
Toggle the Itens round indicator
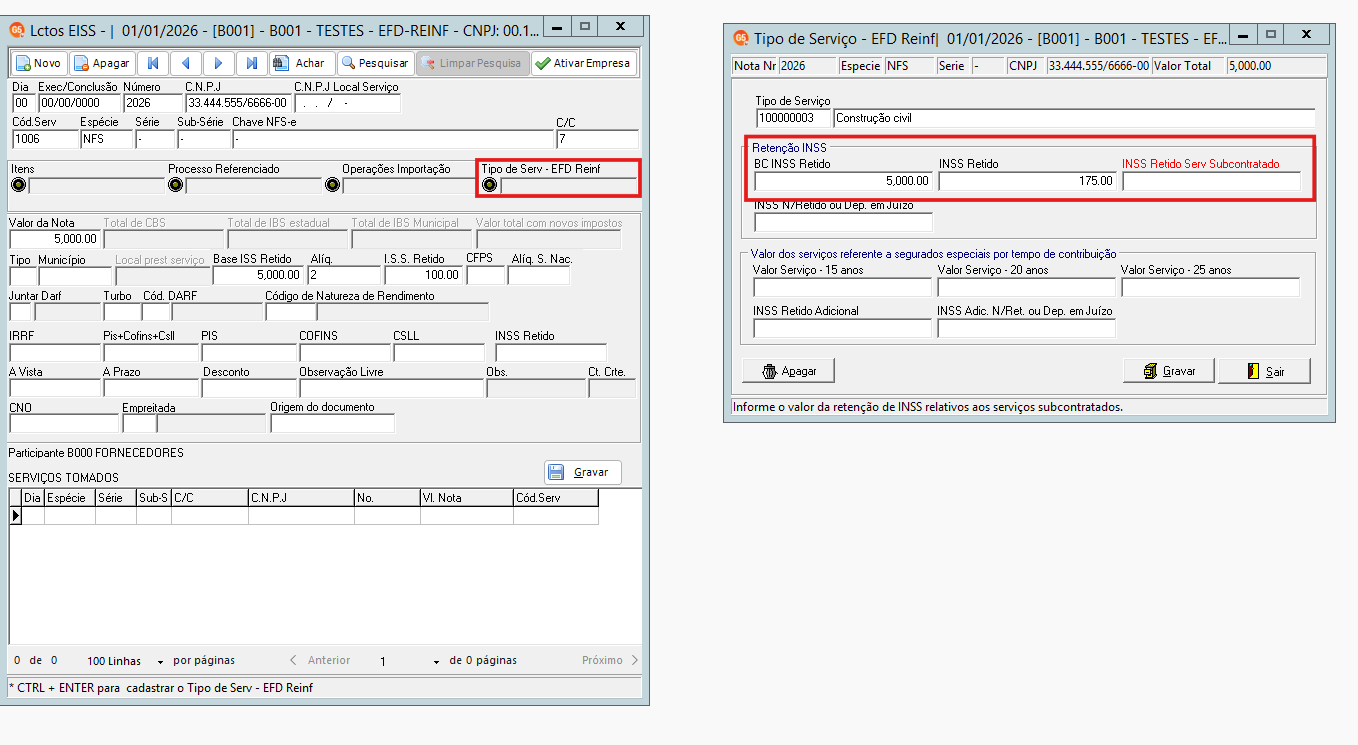pyautogui.click(x=18, y=185)
